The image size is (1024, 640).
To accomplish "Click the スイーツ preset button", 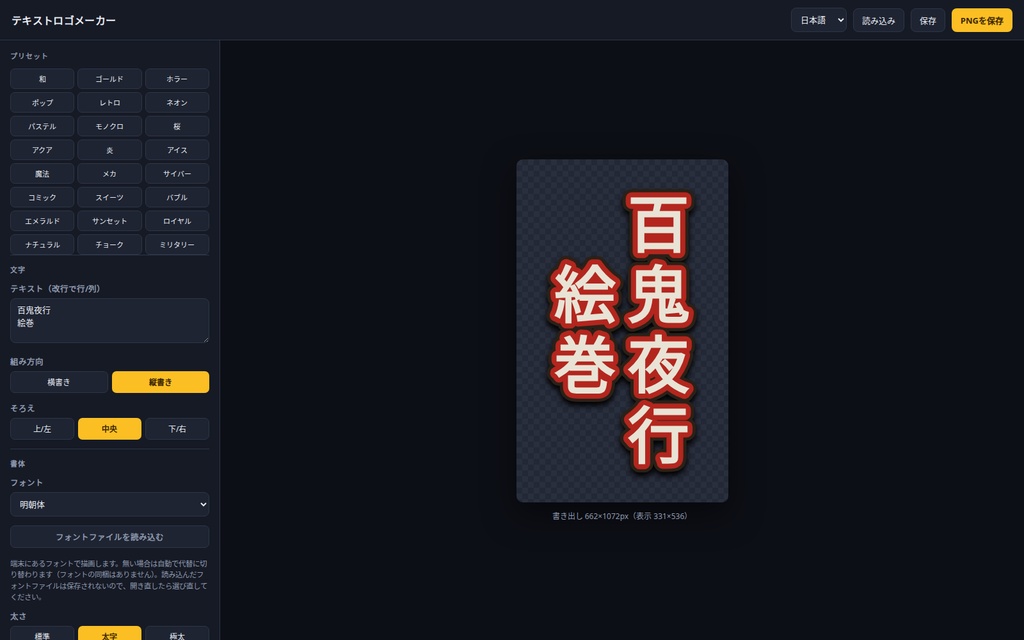I will click(x=110, y=197).
